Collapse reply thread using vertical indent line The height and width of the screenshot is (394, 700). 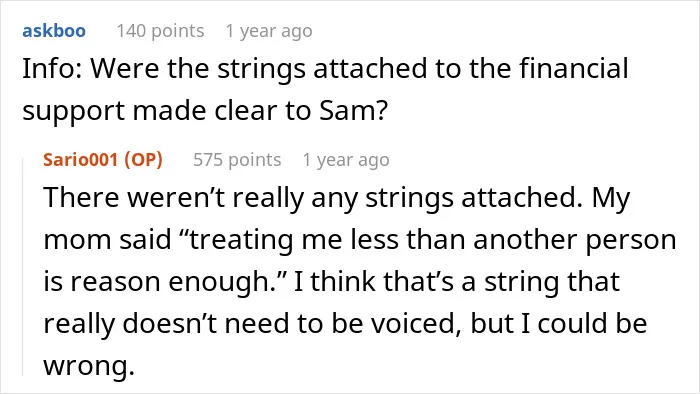point(23,266)
